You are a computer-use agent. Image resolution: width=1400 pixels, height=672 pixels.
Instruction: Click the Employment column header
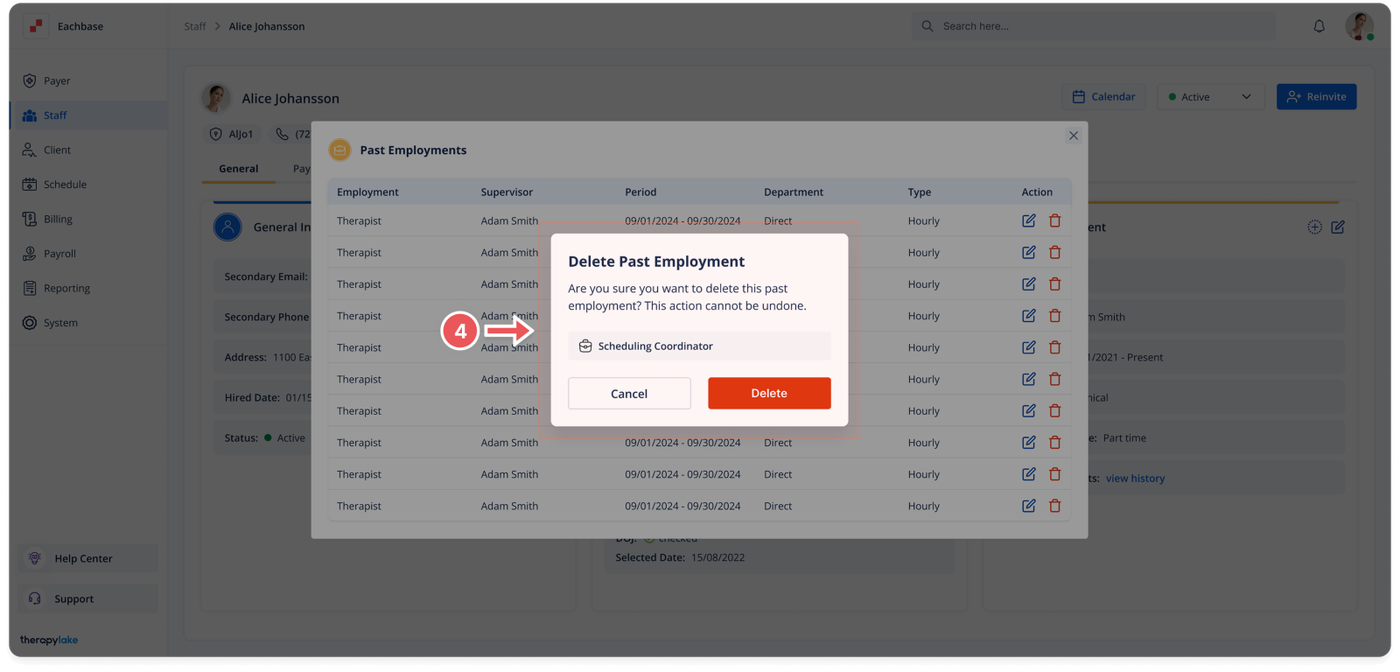coord(367,192)
